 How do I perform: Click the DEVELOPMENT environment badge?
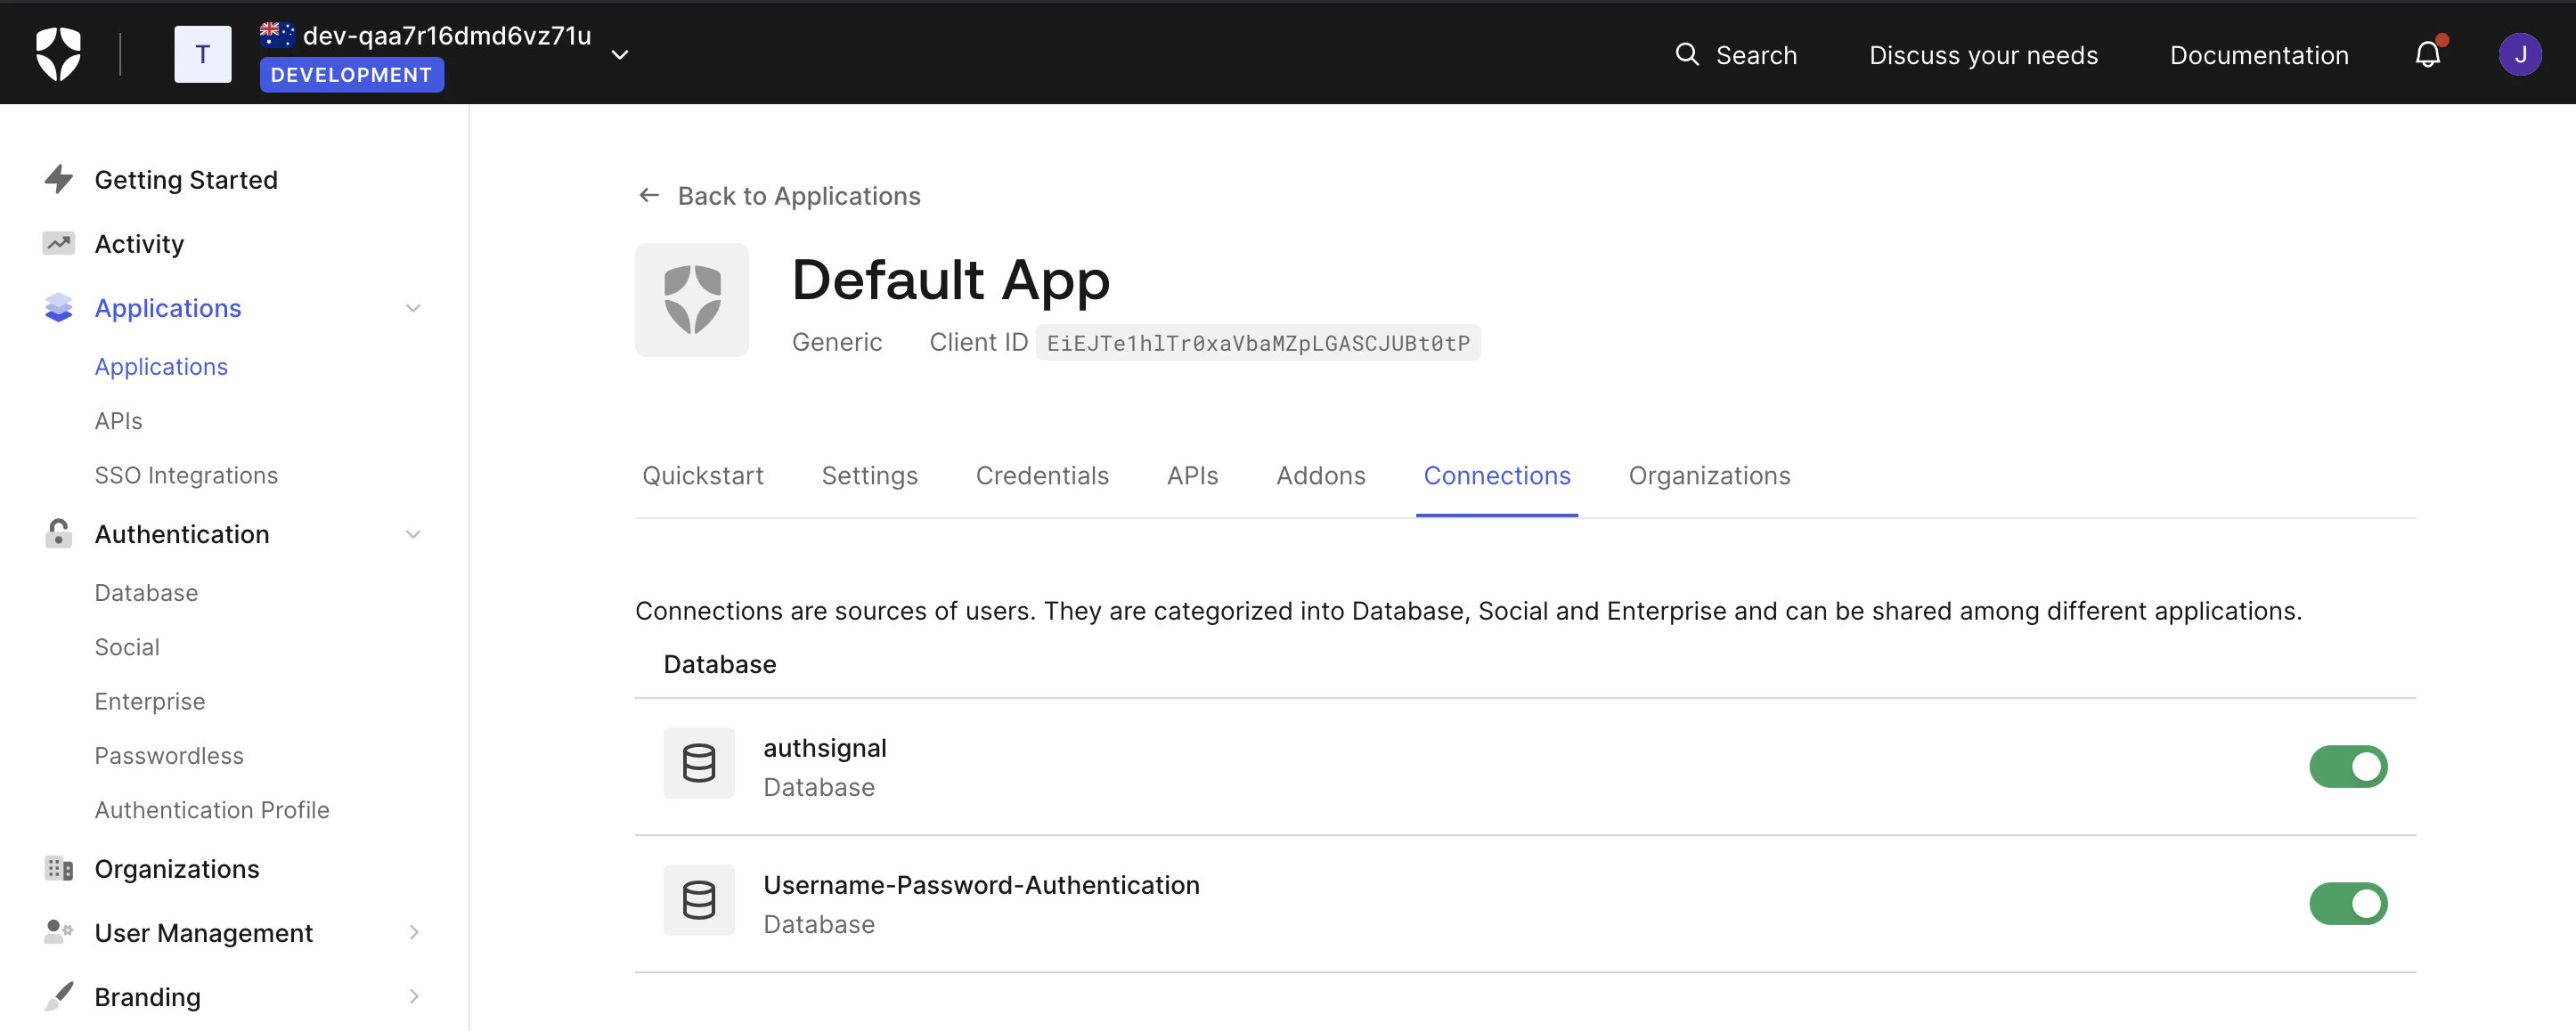(x=351, y=75)
